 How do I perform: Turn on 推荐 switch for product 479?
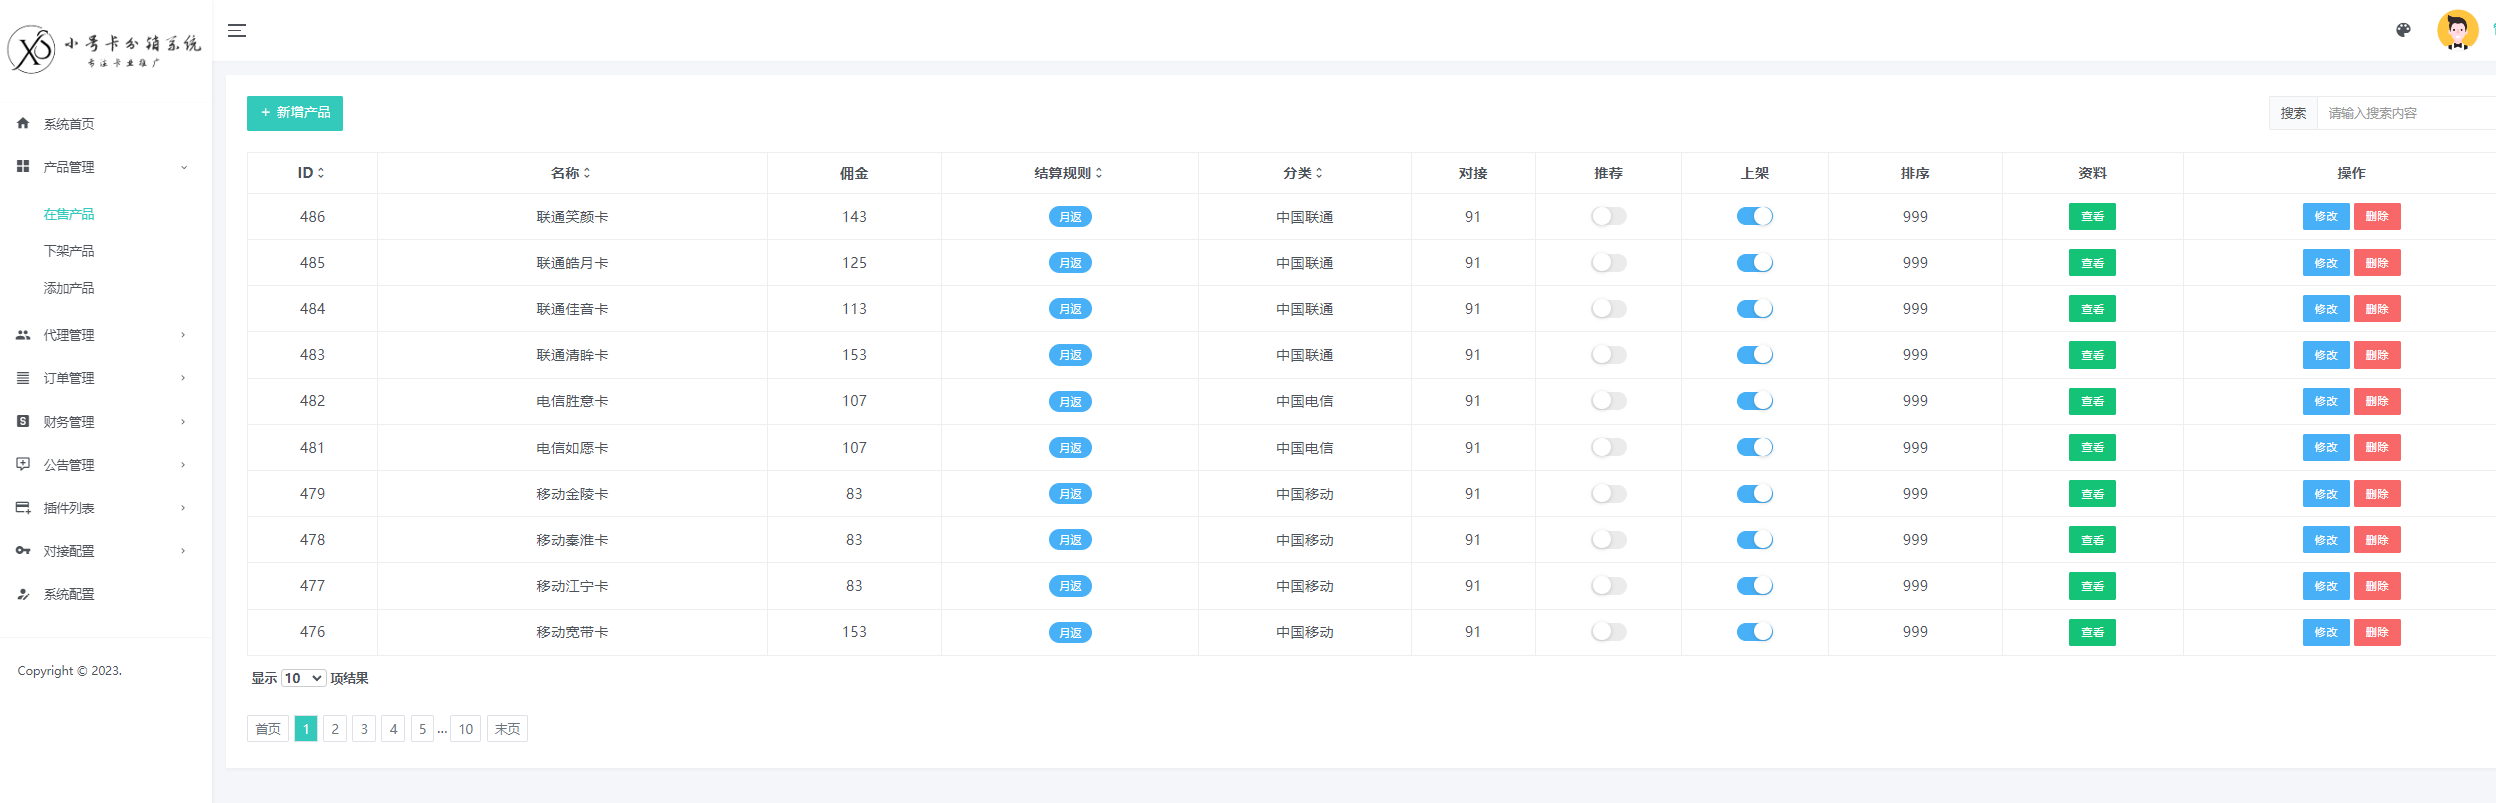coord(1608,494)
